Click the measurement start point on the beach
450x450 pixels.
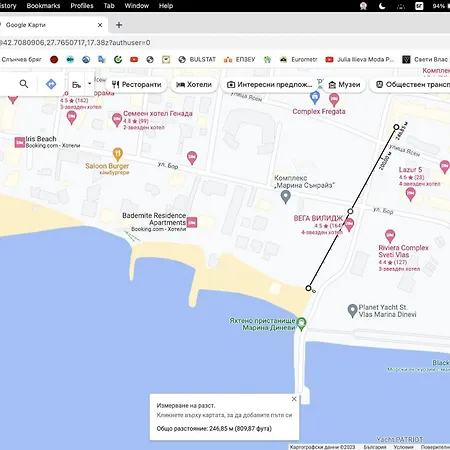(x=308, y=288)
